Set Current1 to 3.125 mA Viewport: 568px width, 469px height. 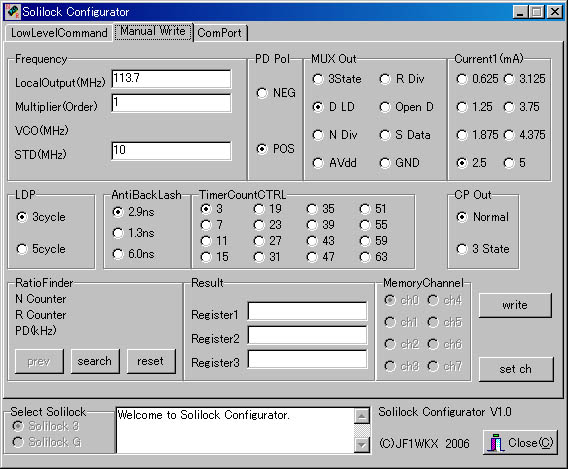coord(525,79)
